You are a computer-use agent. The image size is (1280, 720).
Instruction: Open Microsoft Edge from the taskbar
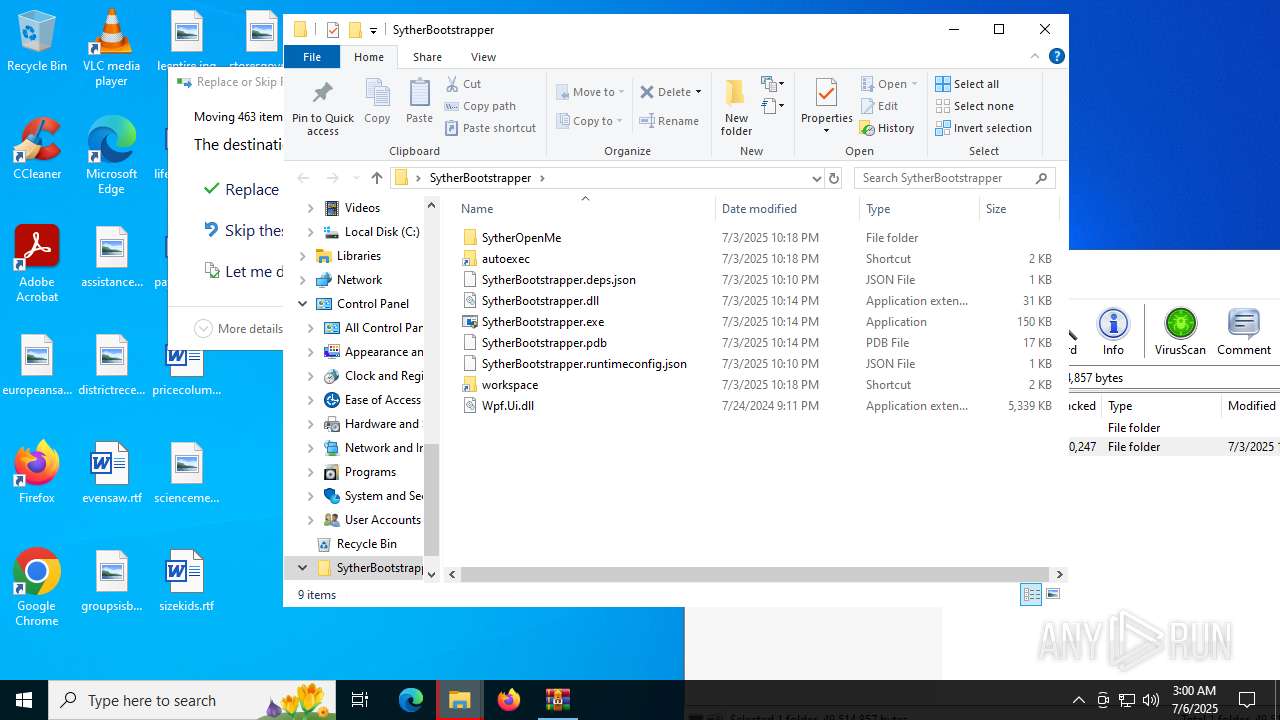(411, 700)
